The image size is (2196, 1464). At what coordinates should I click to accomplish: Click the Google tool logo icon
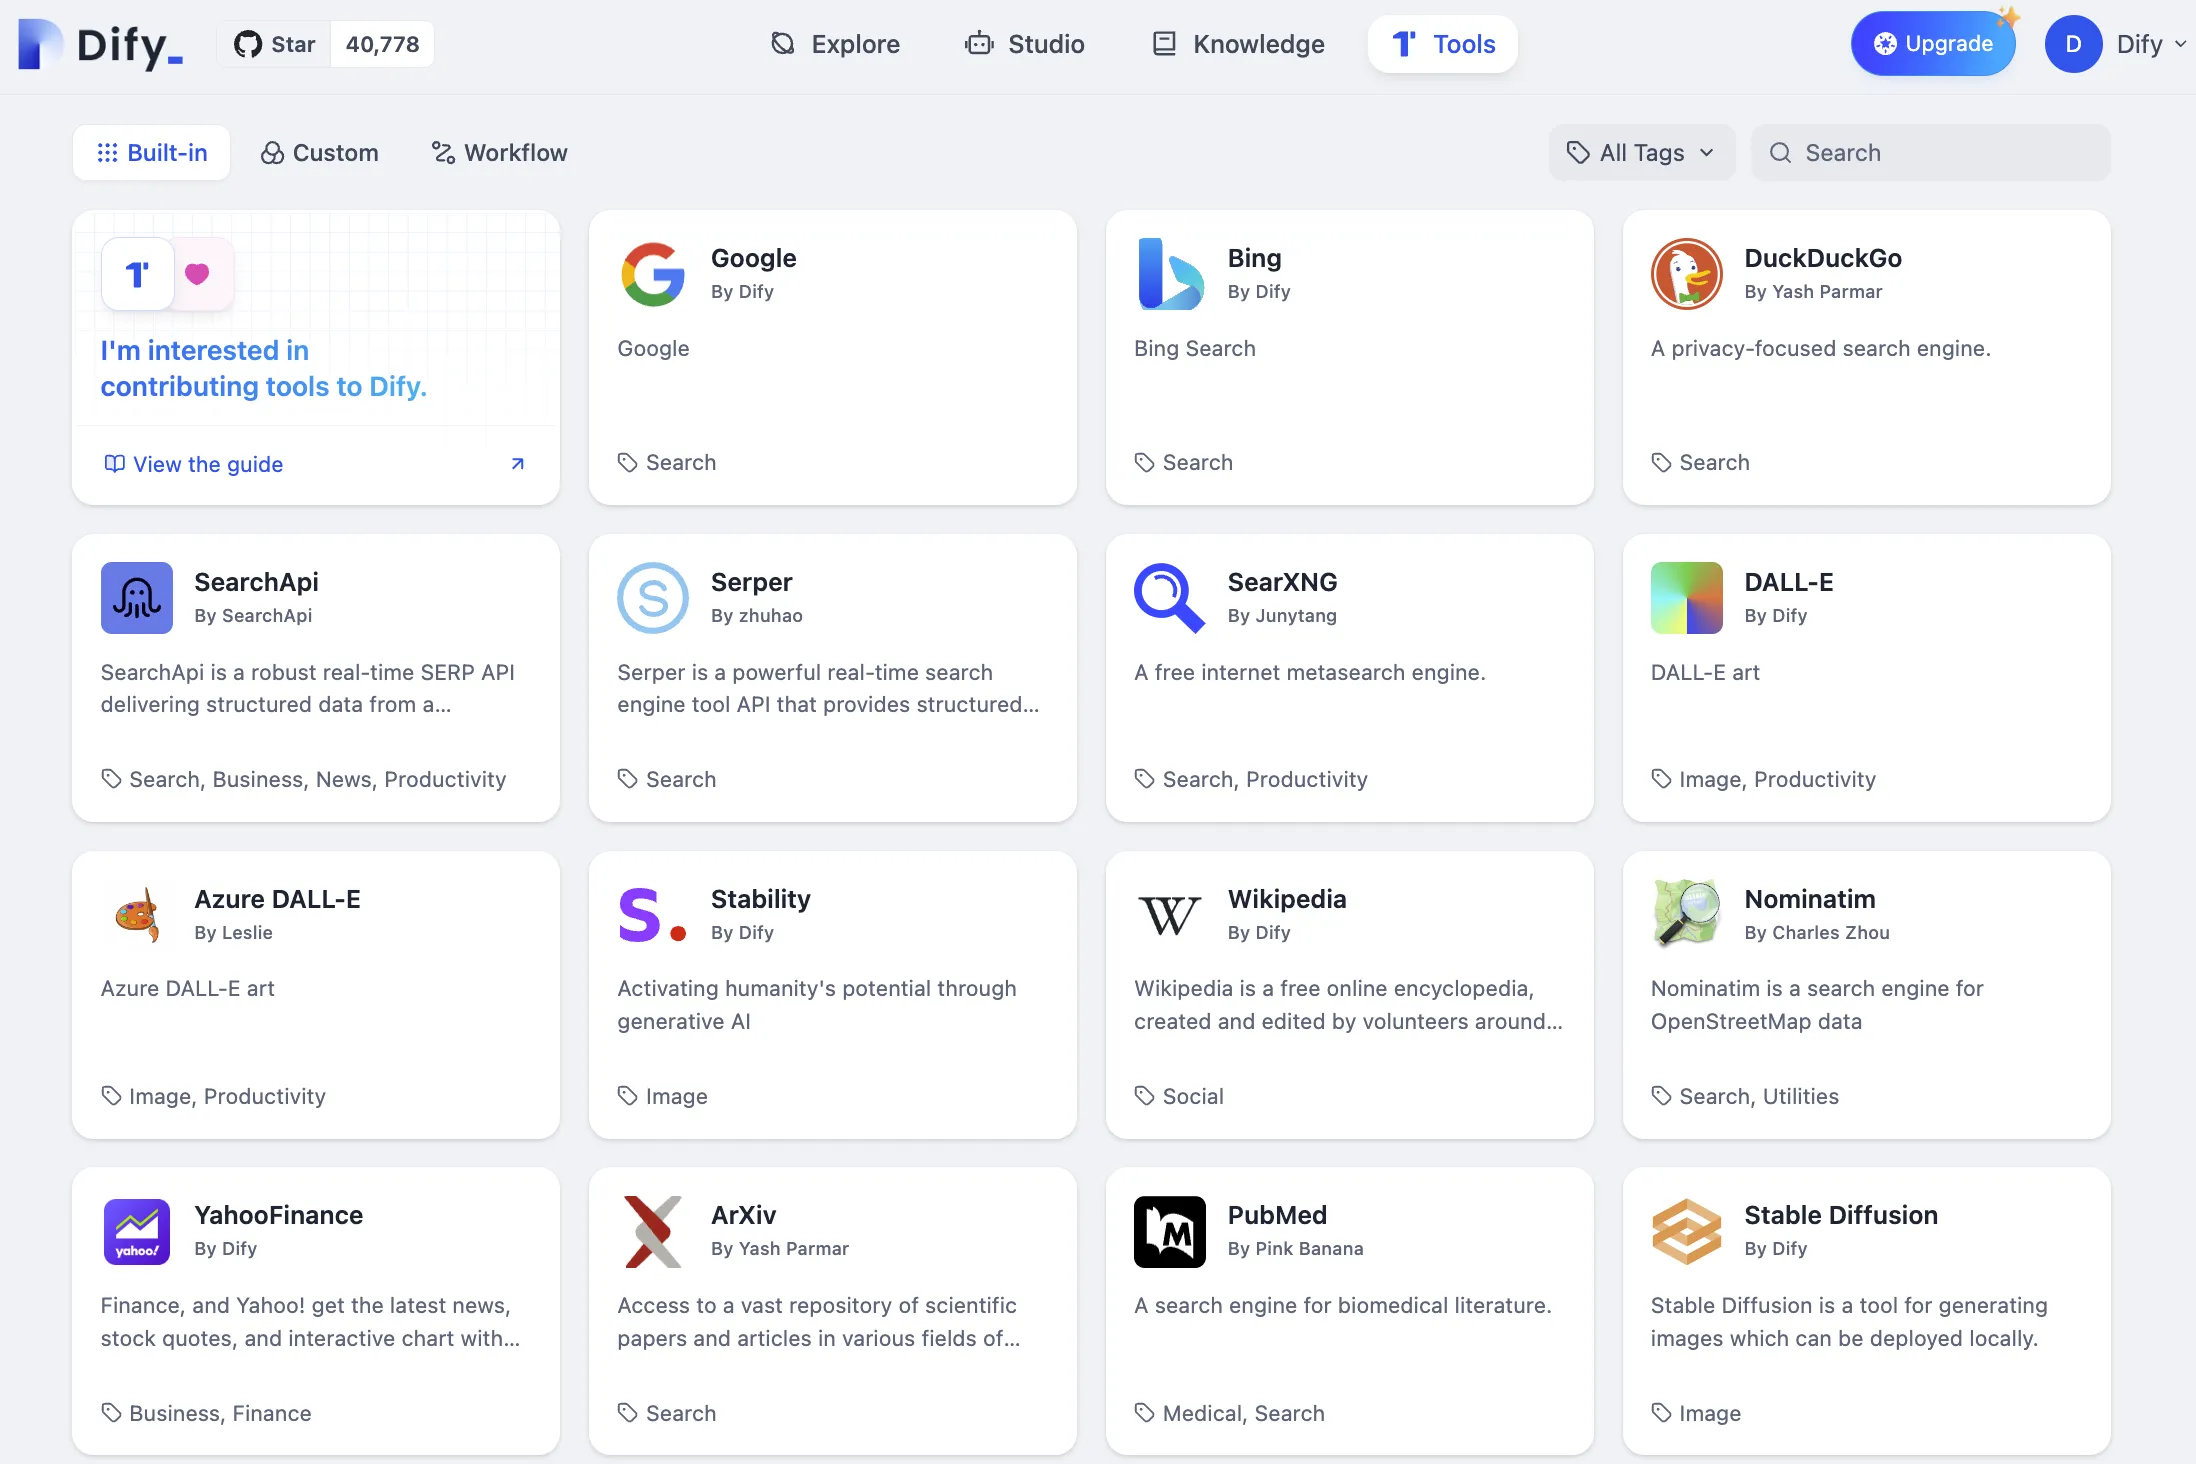click(x=653, y=274)
